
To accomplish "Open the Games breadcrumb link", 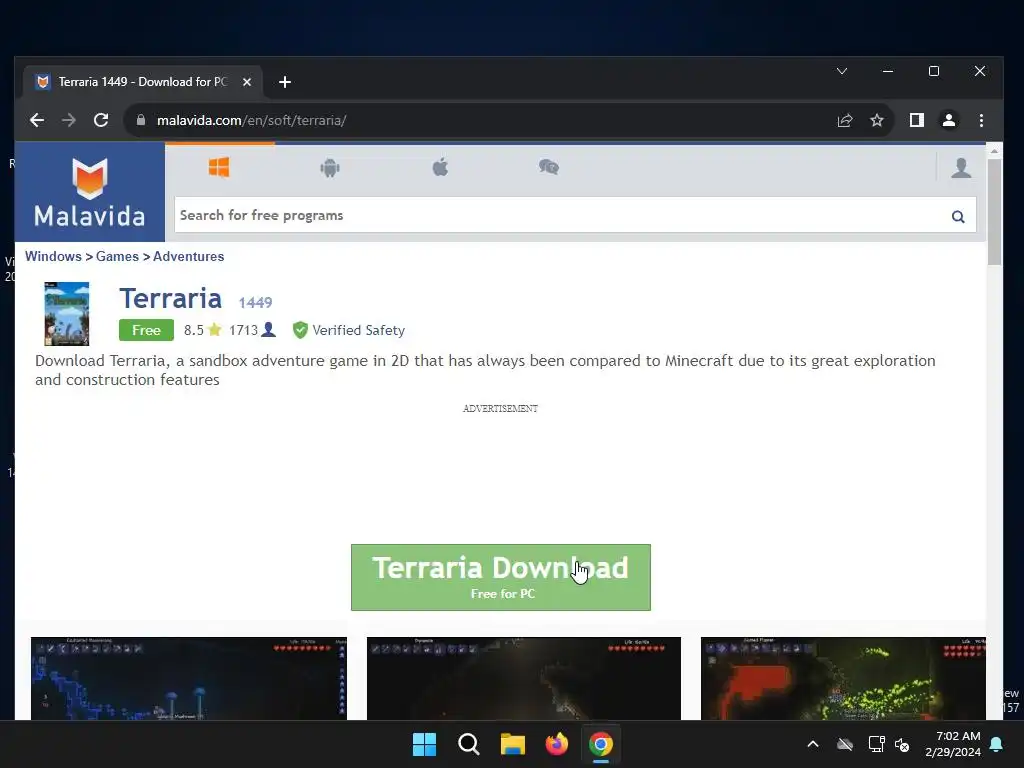I will 118,256.
